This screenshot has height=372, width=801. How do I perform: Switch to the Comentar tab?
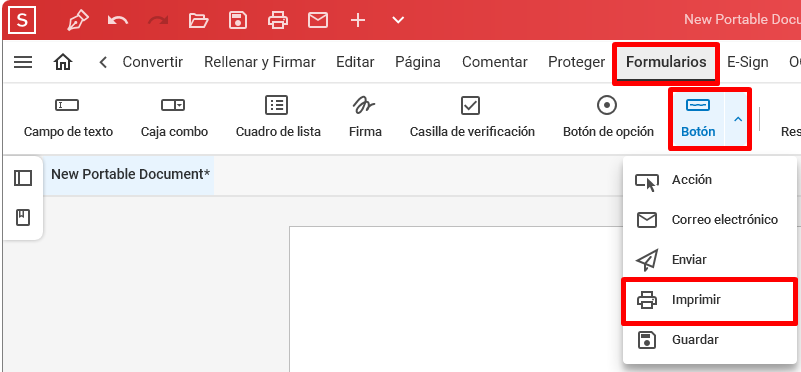click(x=494, y=62)
